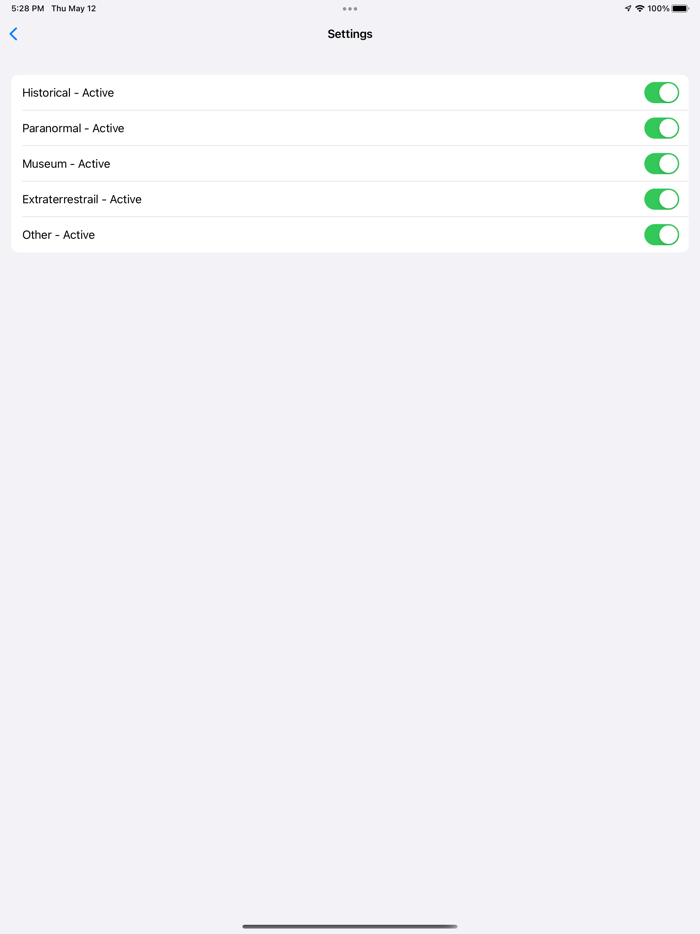The height and width of the screenshot is (934, 700).
Task: Tap the battery icon in status bar
Action: click(681, 9)
